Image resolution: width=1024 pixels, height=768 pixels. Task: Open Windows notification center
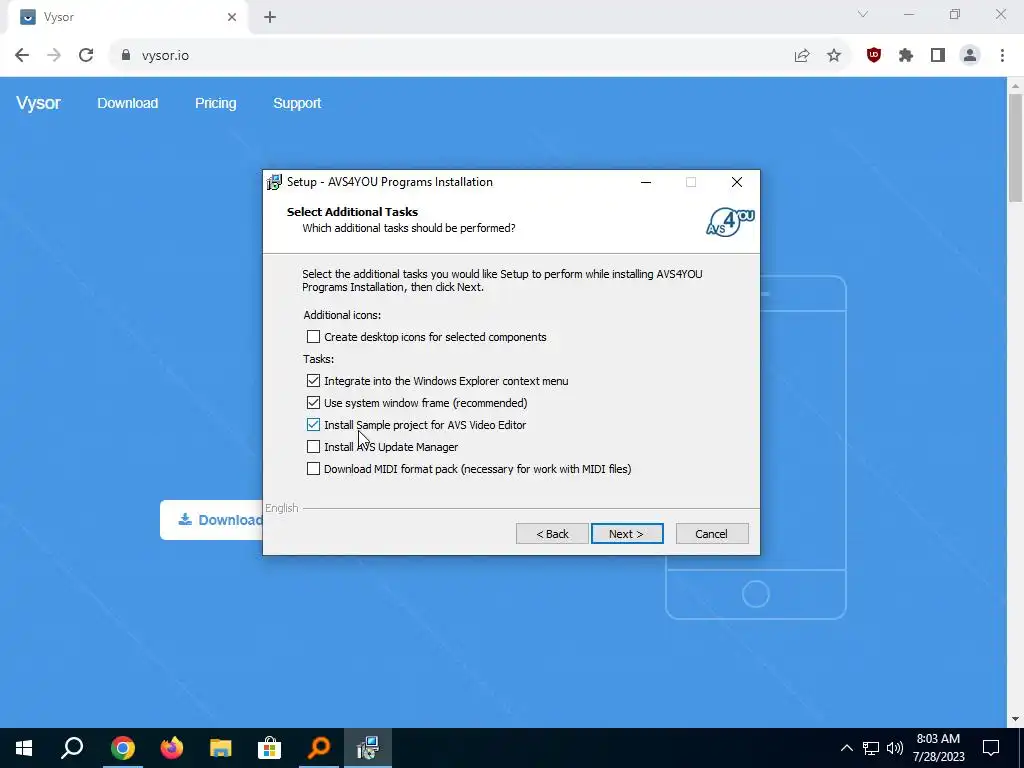pyautogui.click(x=991, y=748)
